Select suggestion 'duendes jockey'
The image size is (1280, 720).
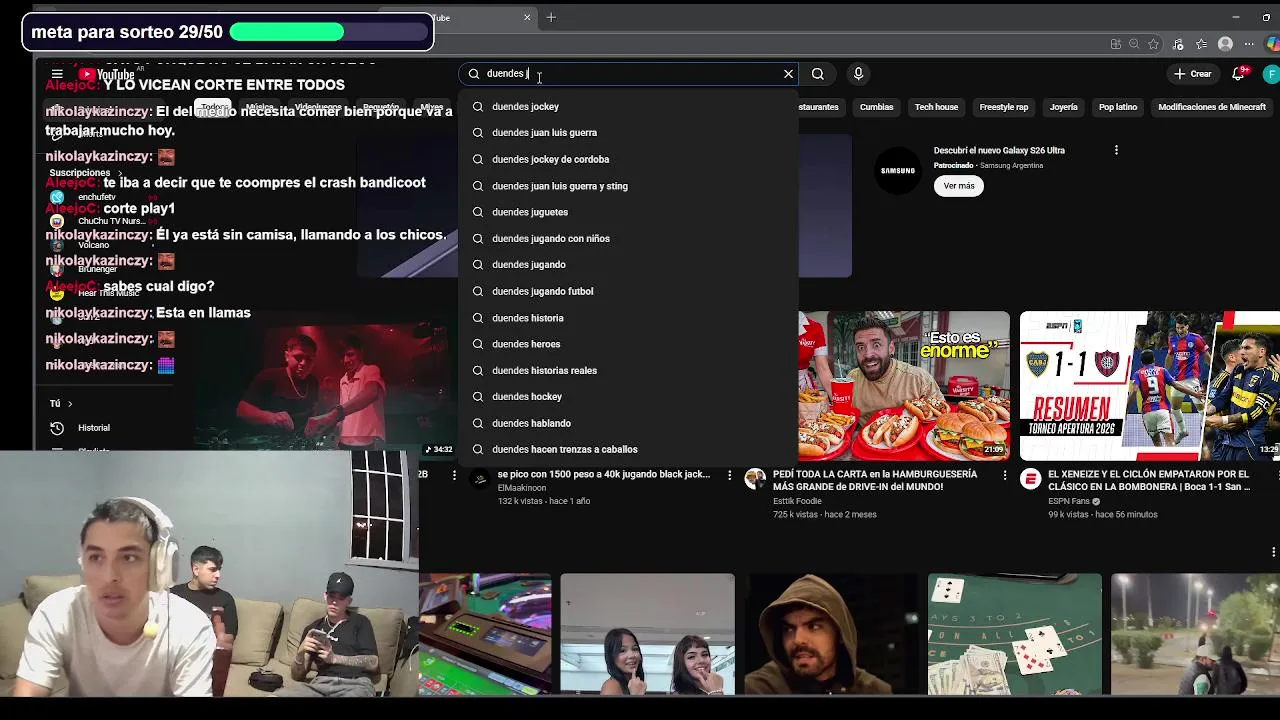pyautogui.click(x=629, y=106)
